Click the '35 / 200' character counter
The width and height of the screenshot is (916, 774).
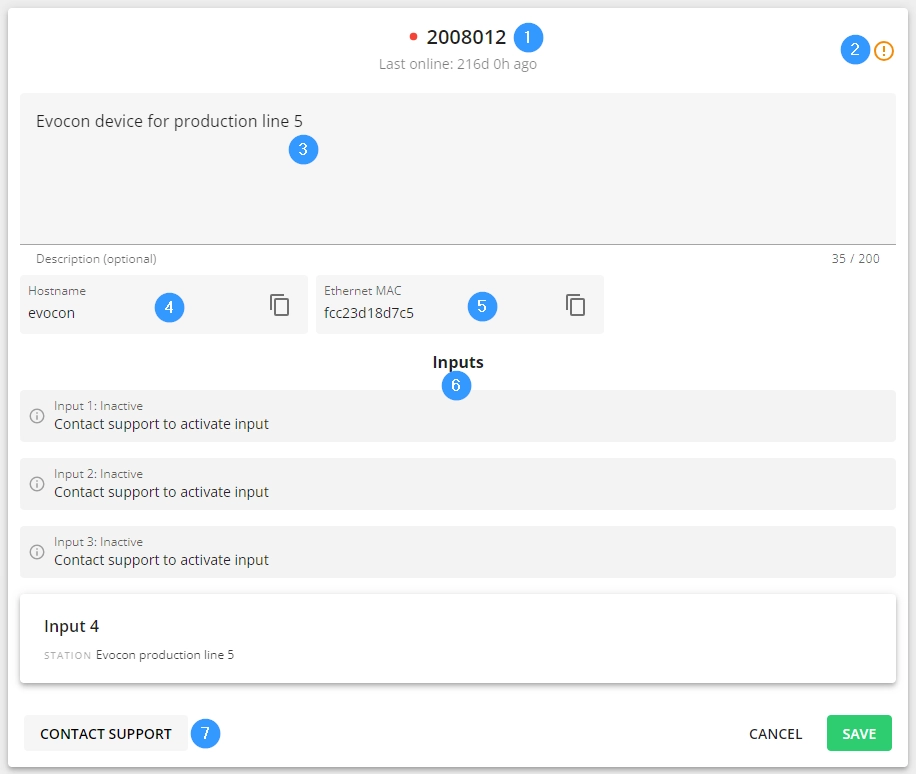(855, 259)
